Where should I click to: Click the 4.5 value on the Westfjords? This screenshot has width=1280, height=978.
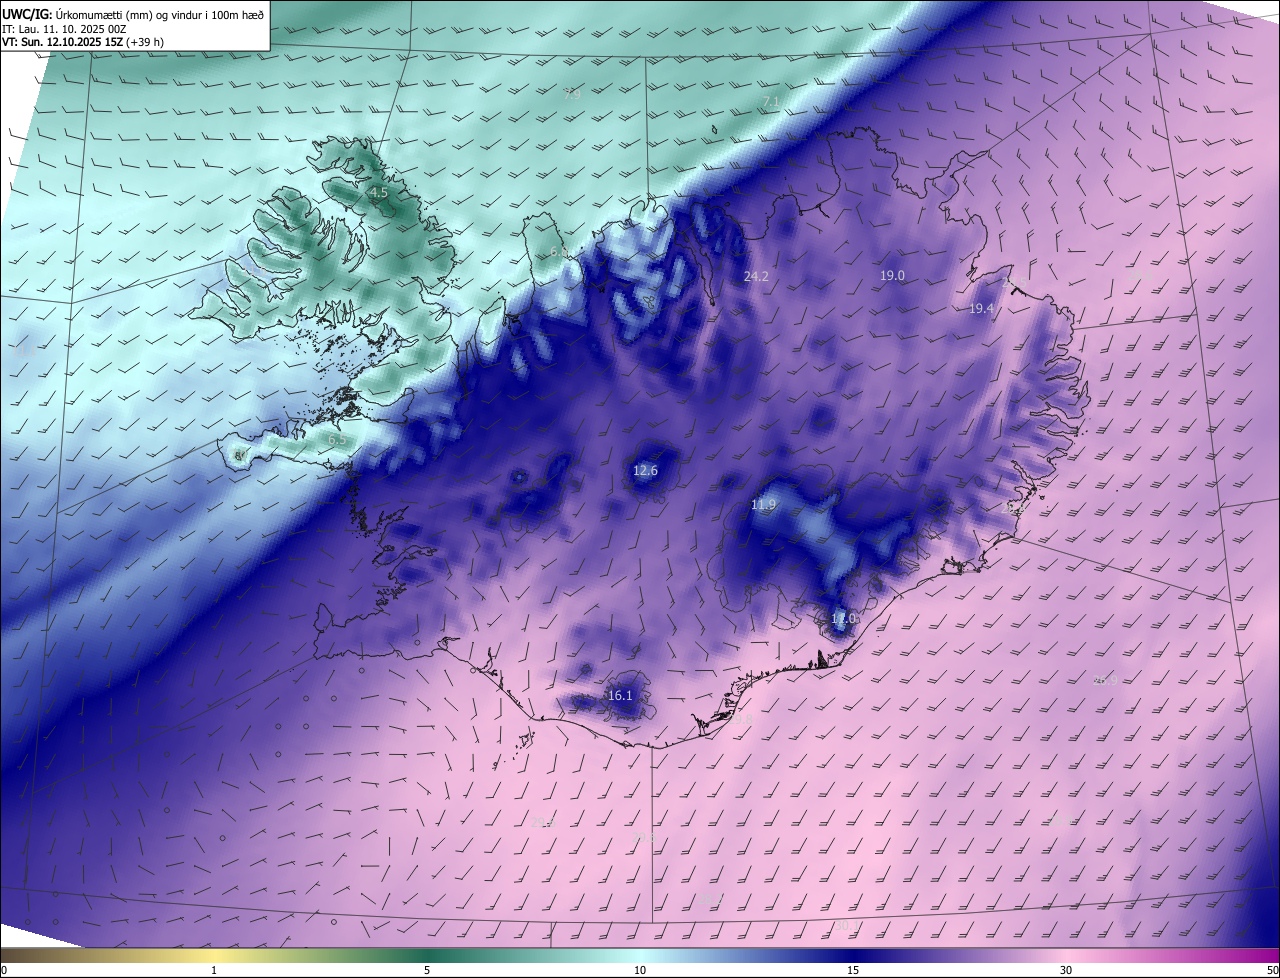point(378,192)
